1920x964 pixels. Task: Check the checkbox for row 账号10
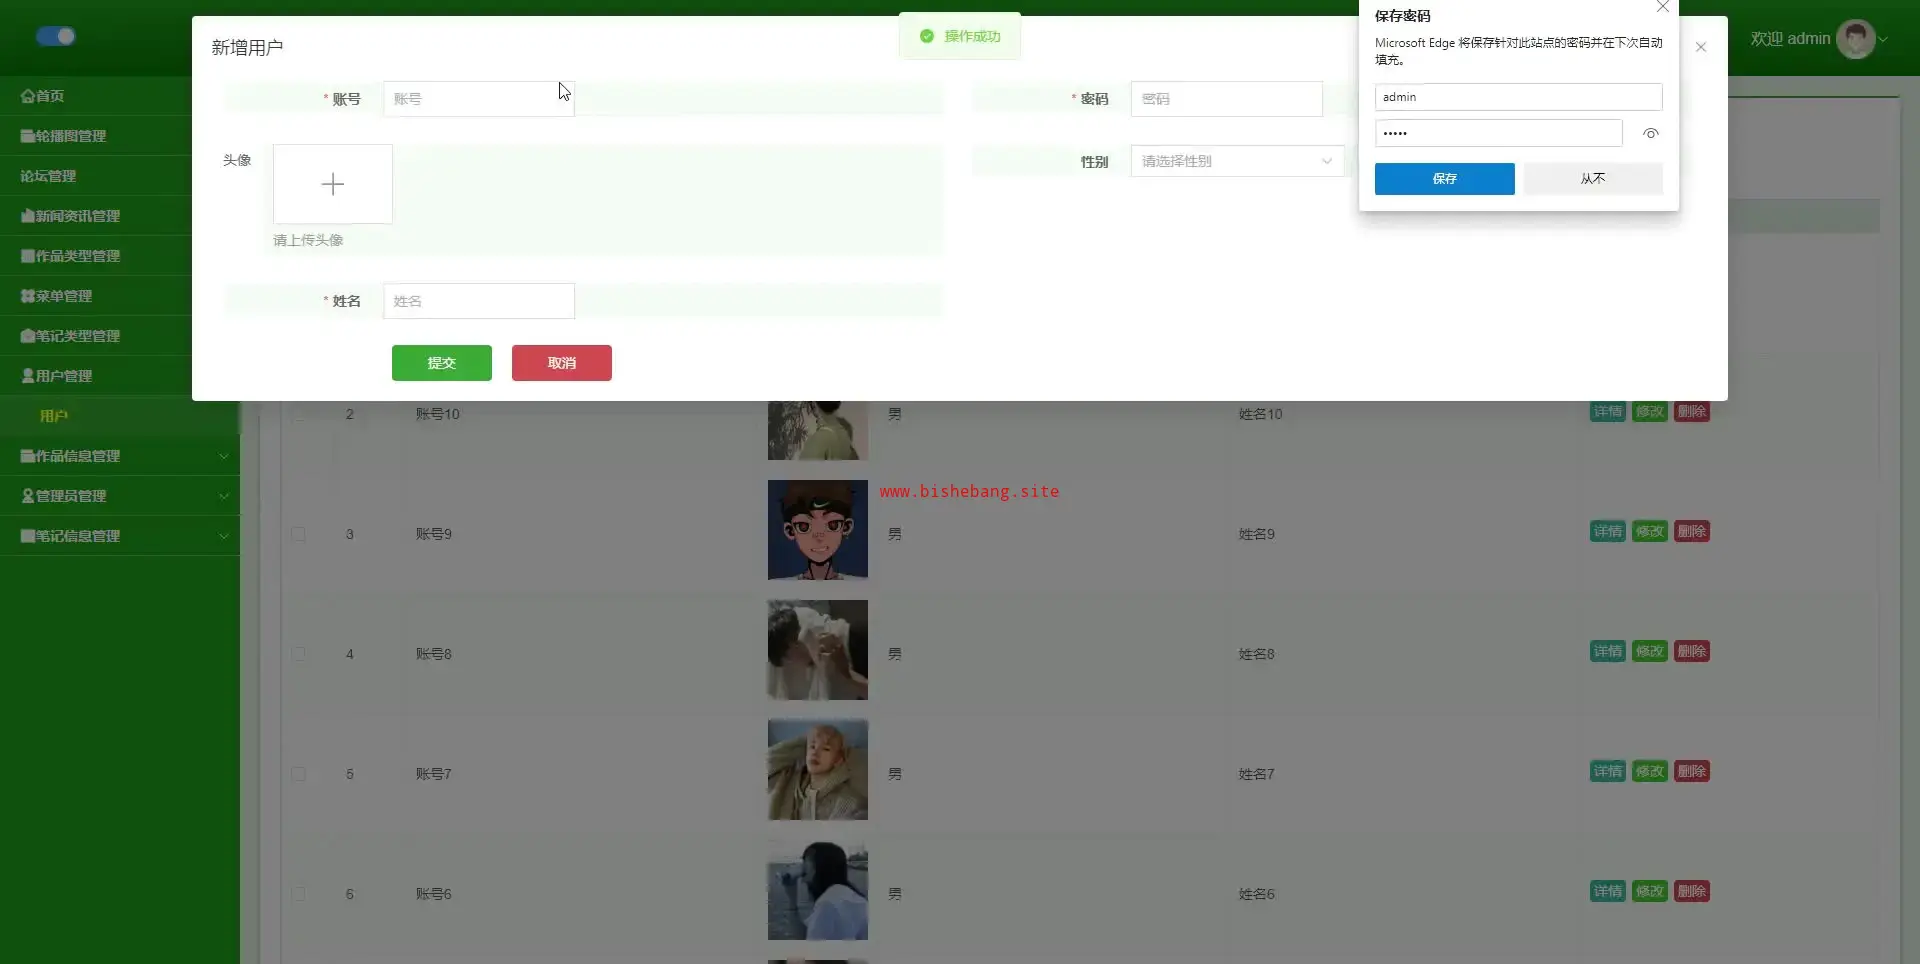coord(298,414)
